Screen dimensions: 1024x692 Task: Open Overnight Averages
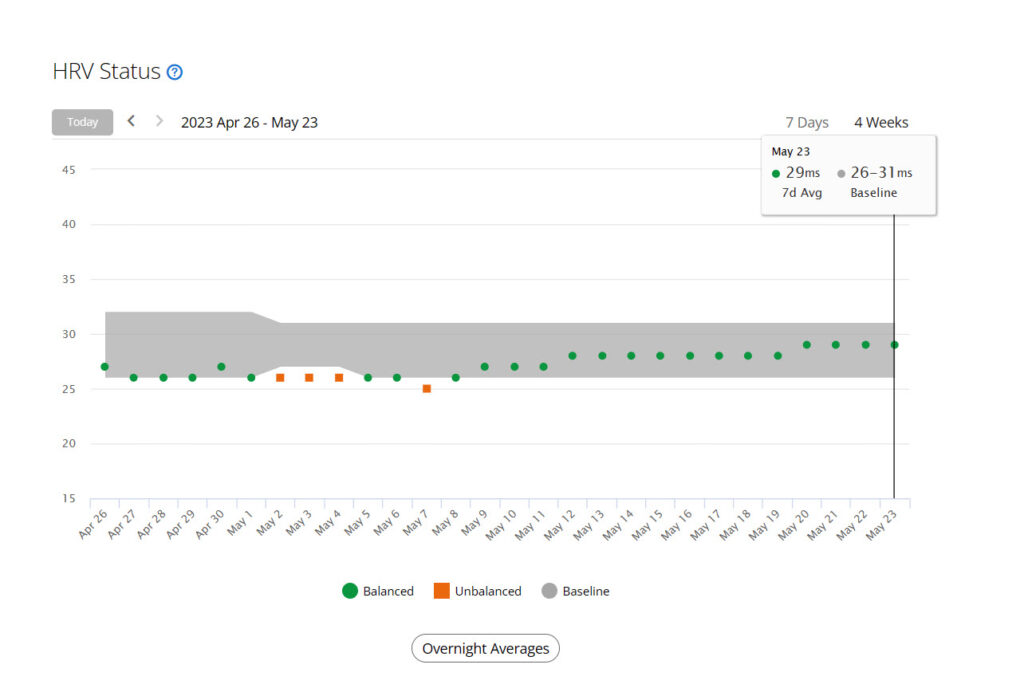tap(485, 648)
